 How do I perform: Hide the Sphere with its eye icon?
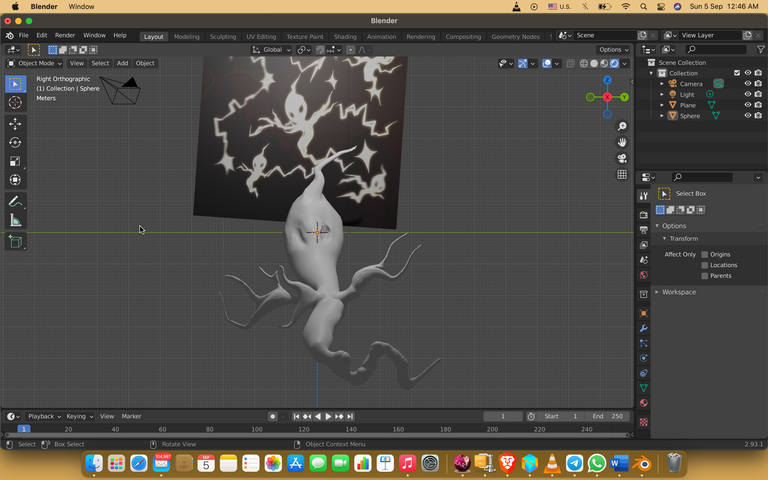click(x=747, y=116)
